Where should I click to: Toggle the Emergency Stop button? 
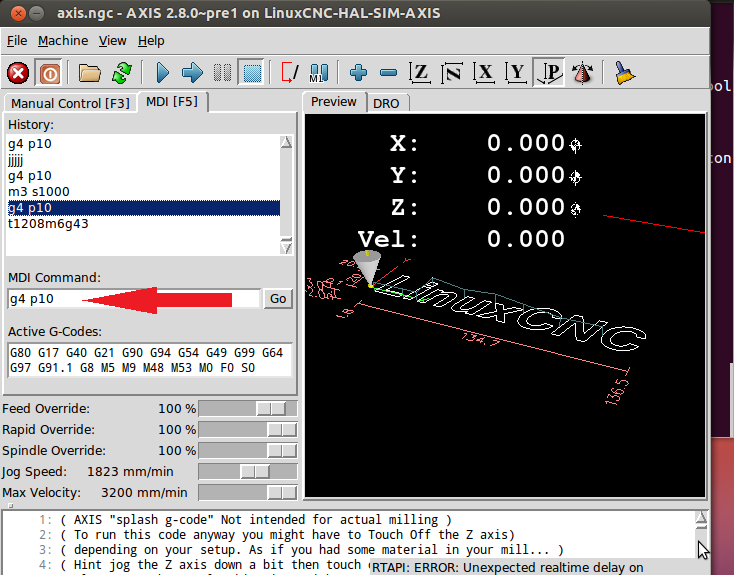tap(18, 73)
